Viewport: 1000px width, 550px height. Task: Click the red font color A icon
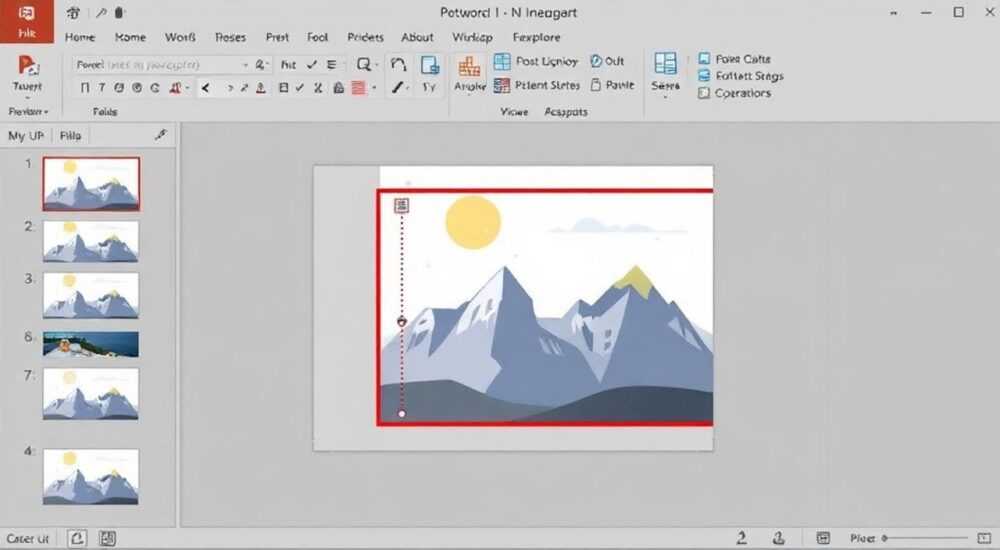coord(175,88)
